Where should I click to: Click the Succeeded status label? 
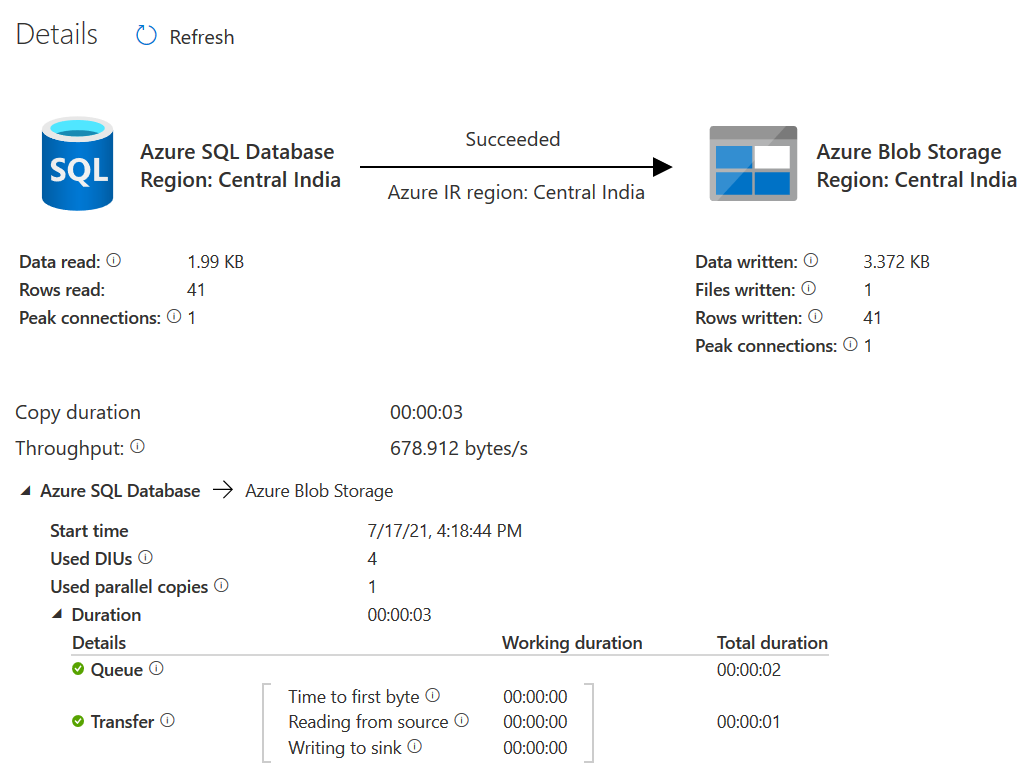(x=512, y=139)
